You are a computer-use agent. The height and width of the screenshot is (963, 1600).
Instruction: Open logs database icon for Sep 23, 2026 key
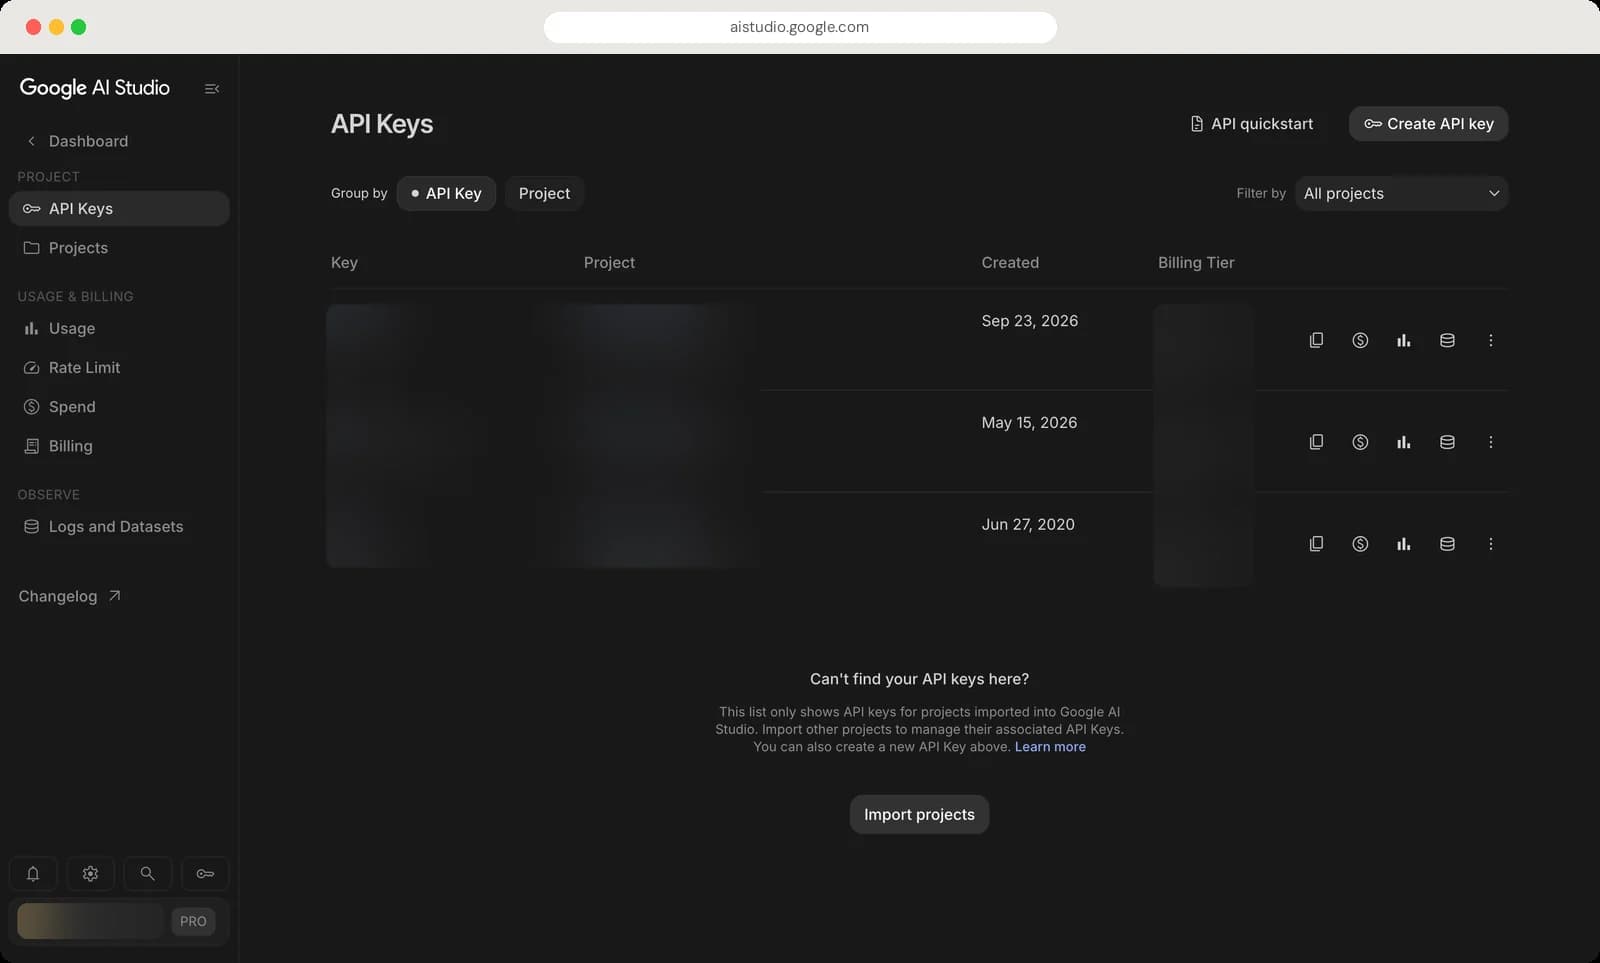[1447, 340]
